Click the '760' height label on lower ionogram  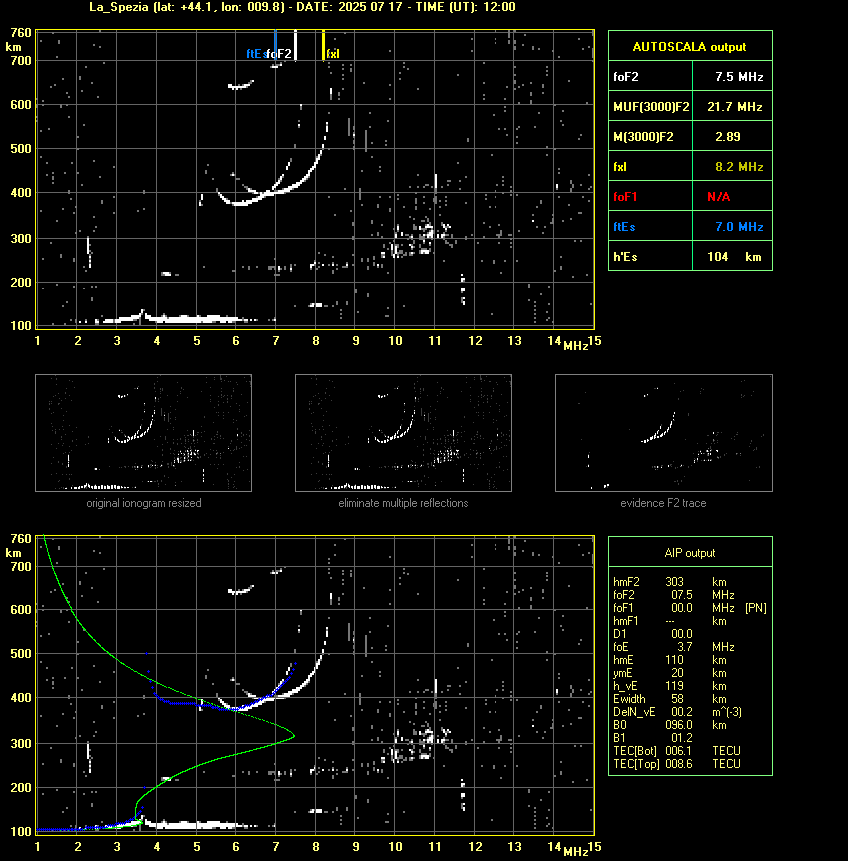coord(21,539)
